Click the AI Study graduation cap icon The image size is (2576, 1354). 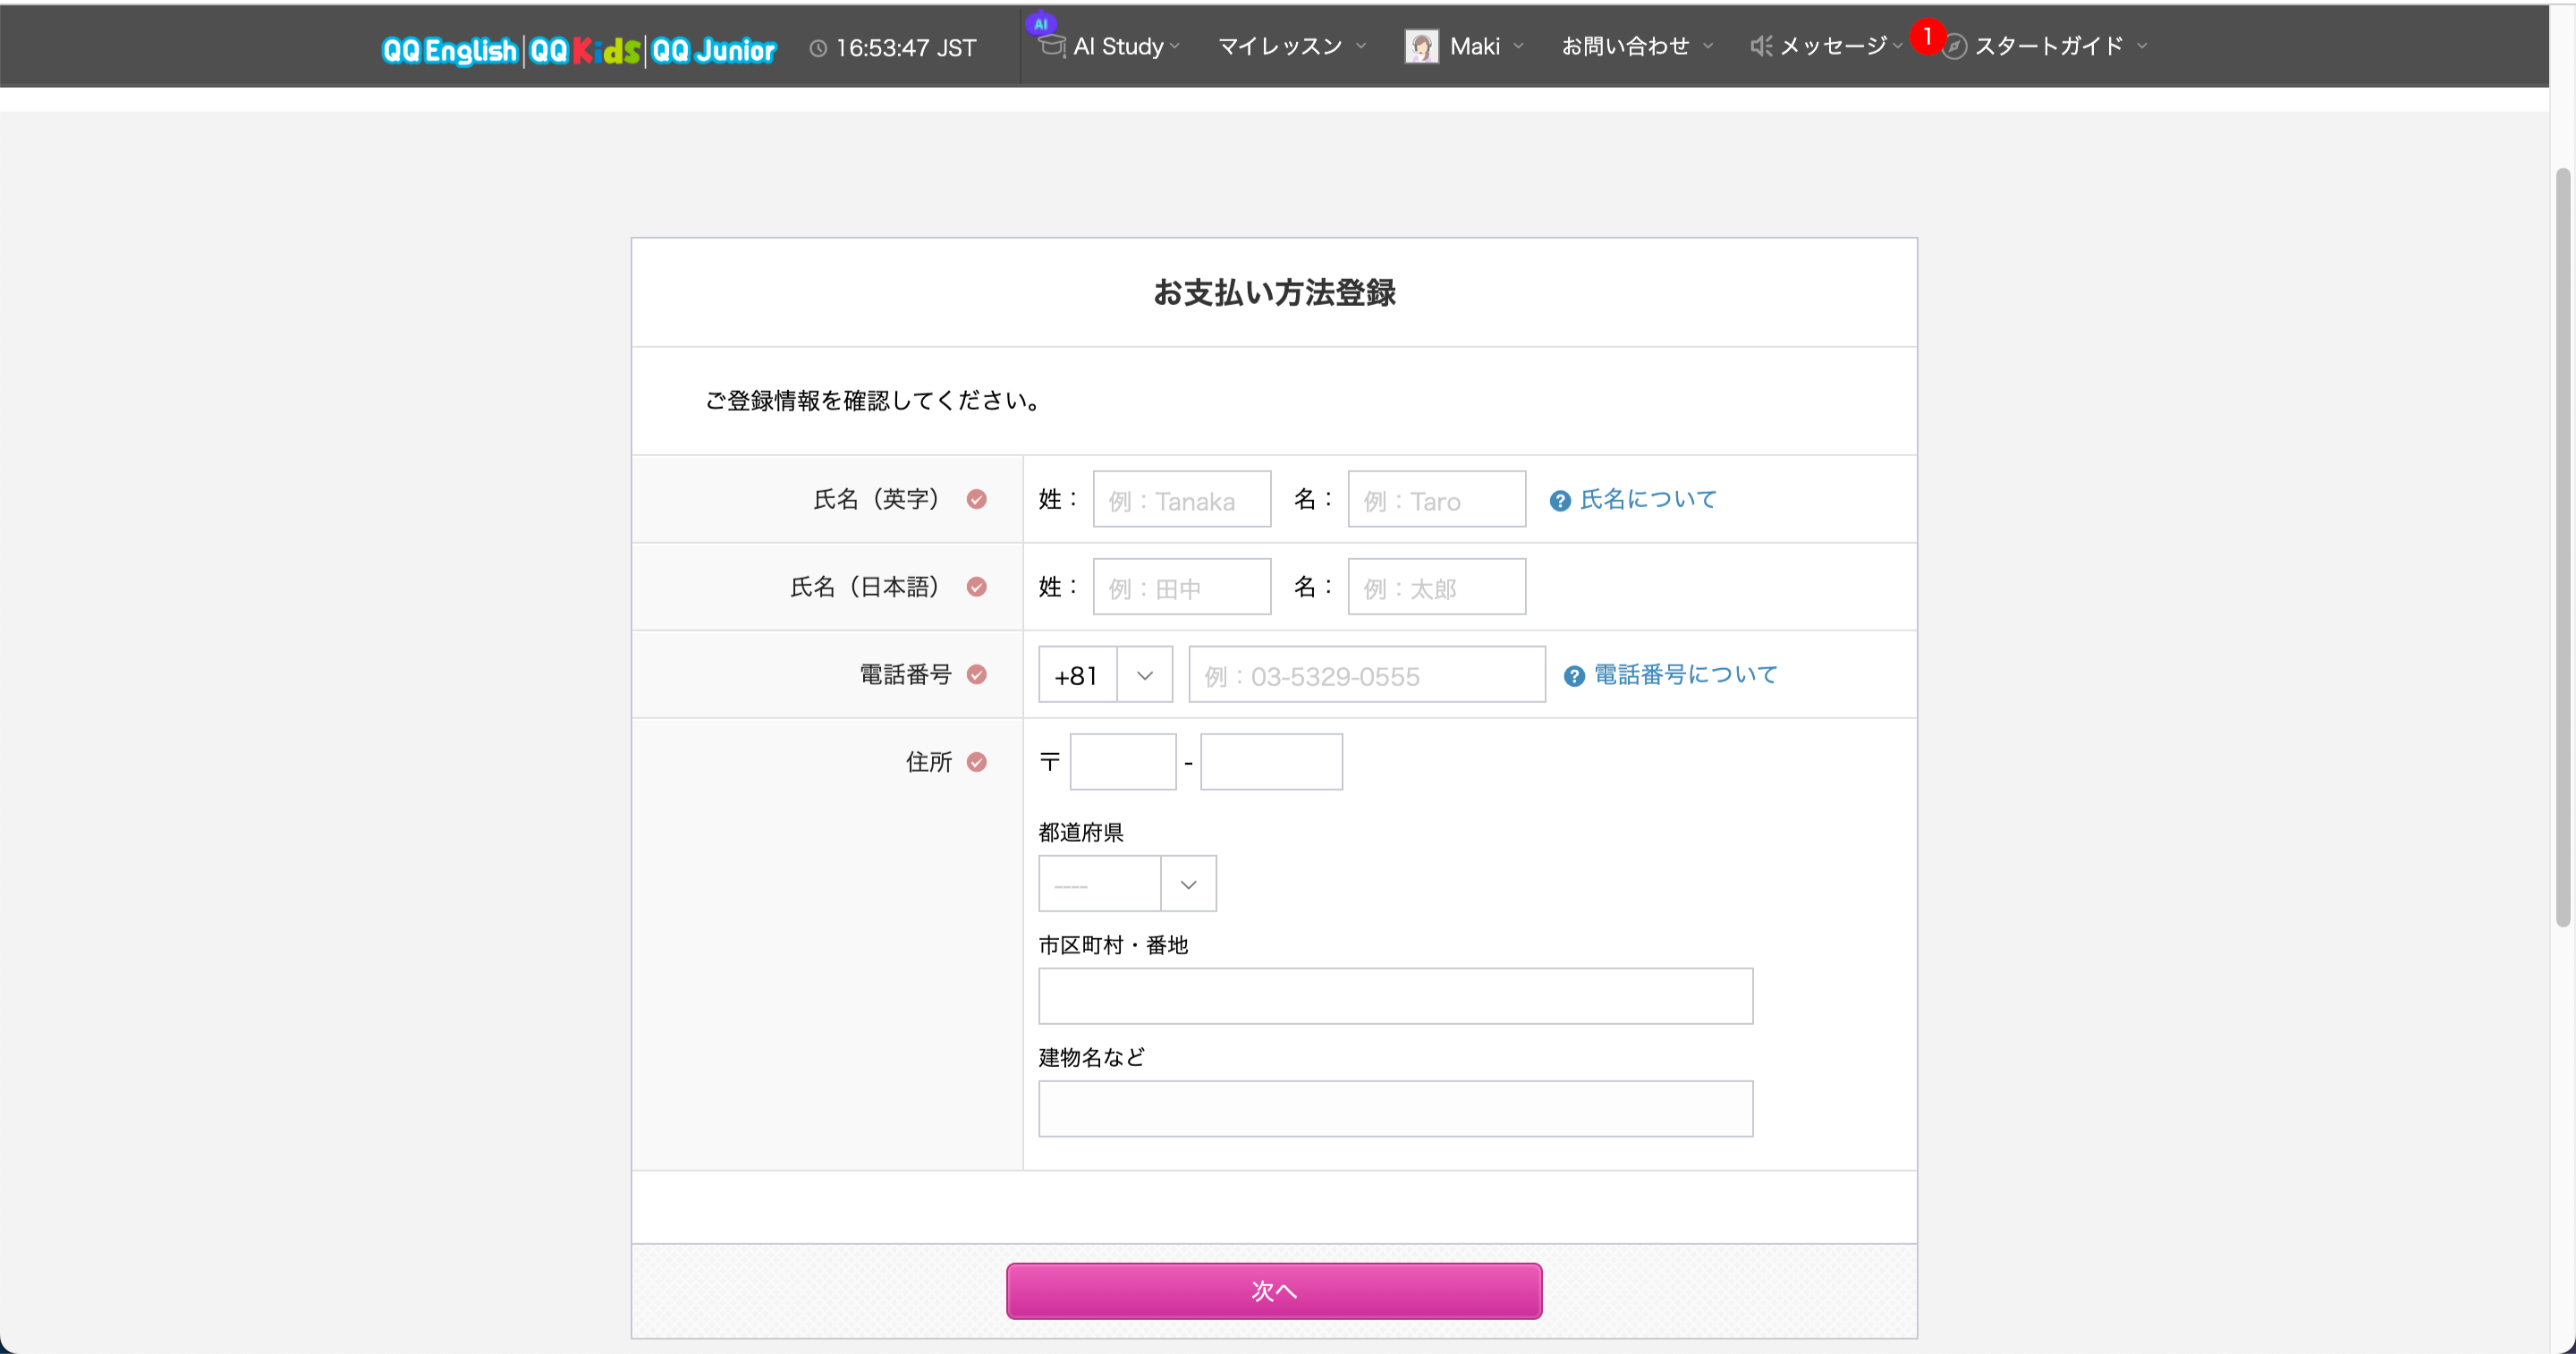click(x=1051, y=46)
